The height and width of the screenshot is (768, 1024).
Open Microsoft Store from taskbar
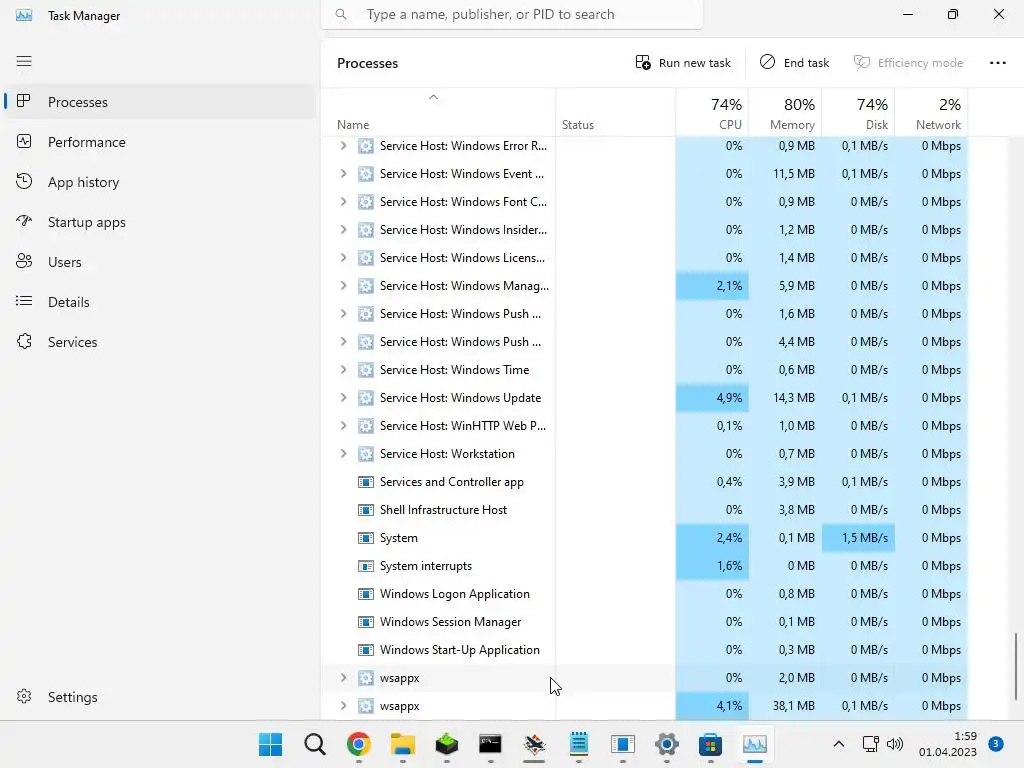[x=711, y=744]
